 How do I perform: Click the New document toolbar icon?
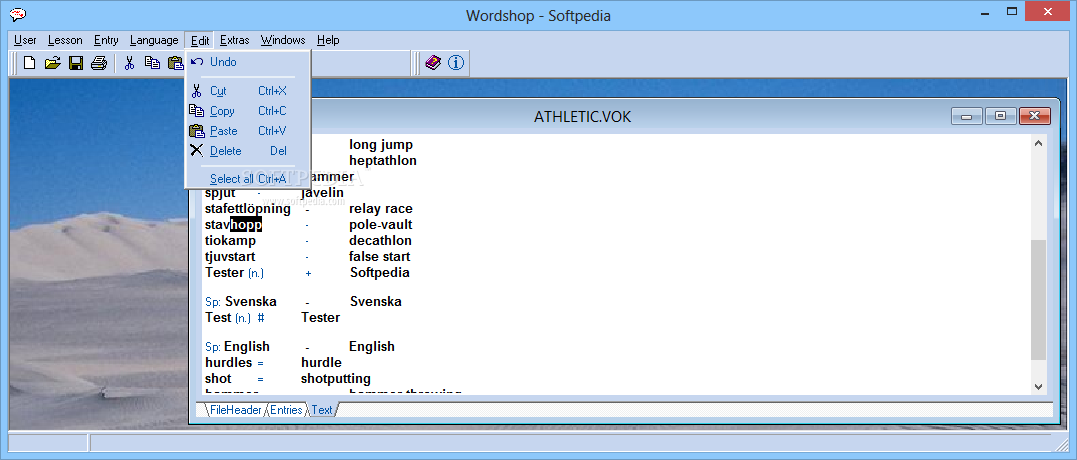pos(30,63)
